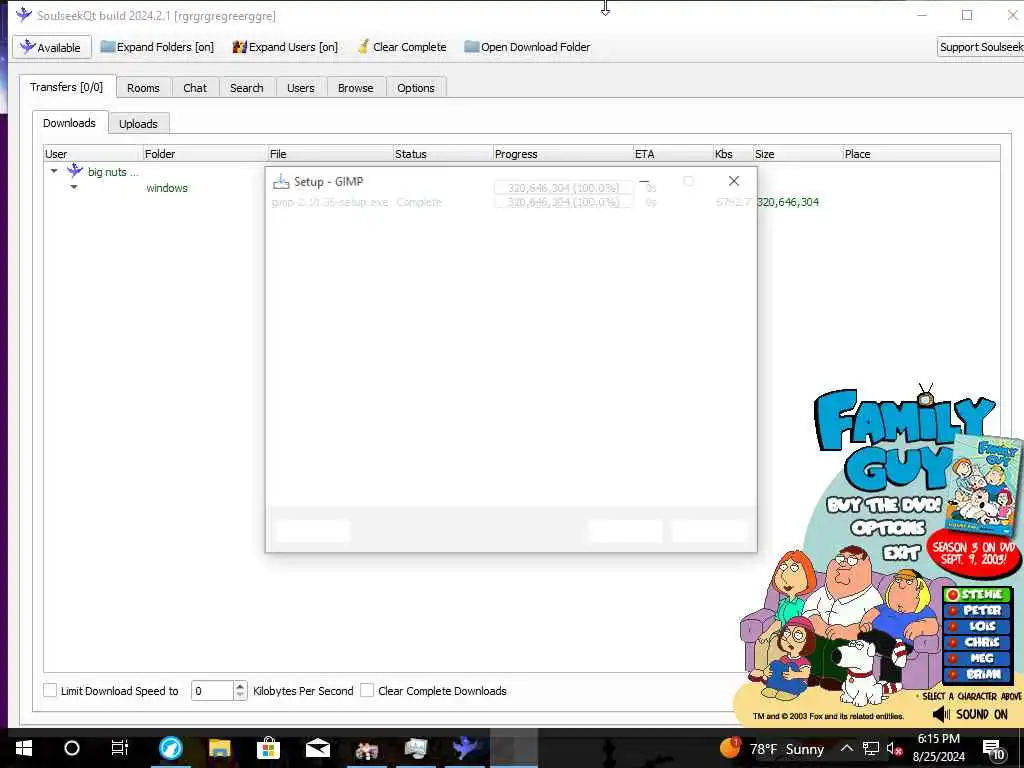Select the big nuts user entry

(113, 172)
